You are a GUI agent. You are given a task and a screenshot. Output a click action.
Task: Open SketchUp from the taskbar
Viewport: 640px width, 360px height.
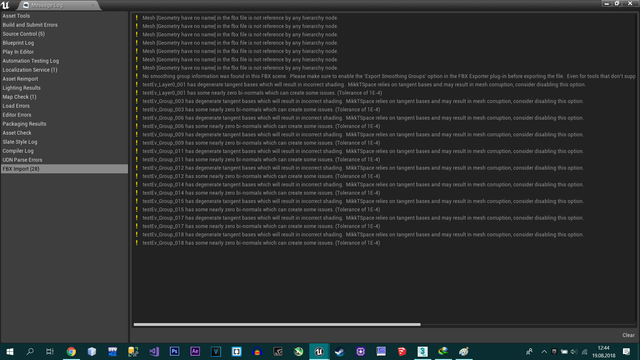tap(402, 351)
